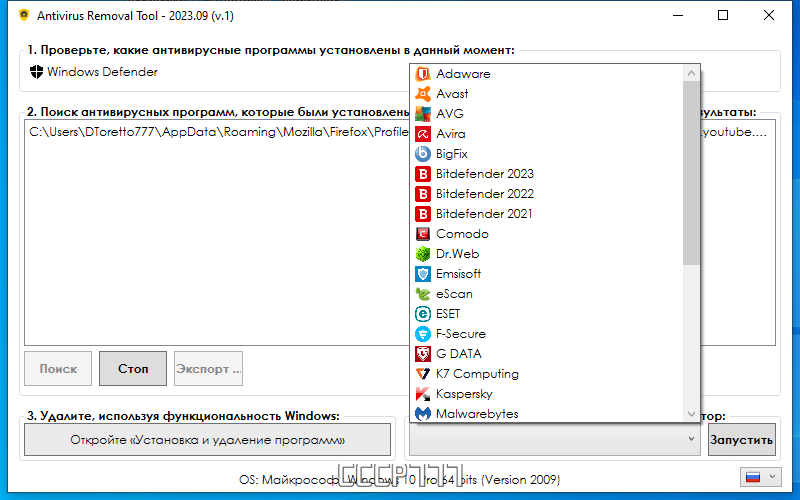Screen dimensions: 800x500
Task: Choose Comodo in the list
Action: [x=546, y=234]
